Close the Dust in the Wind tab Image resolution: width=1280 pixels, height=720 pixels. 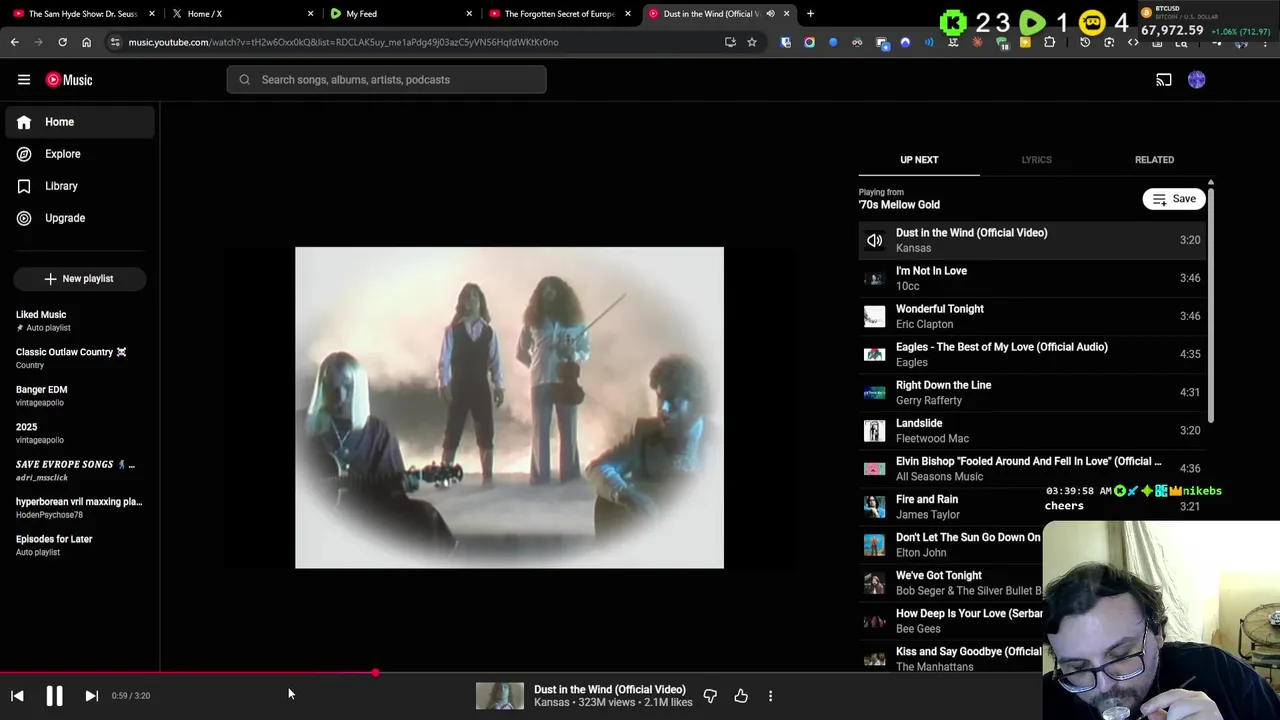[786, 14]
